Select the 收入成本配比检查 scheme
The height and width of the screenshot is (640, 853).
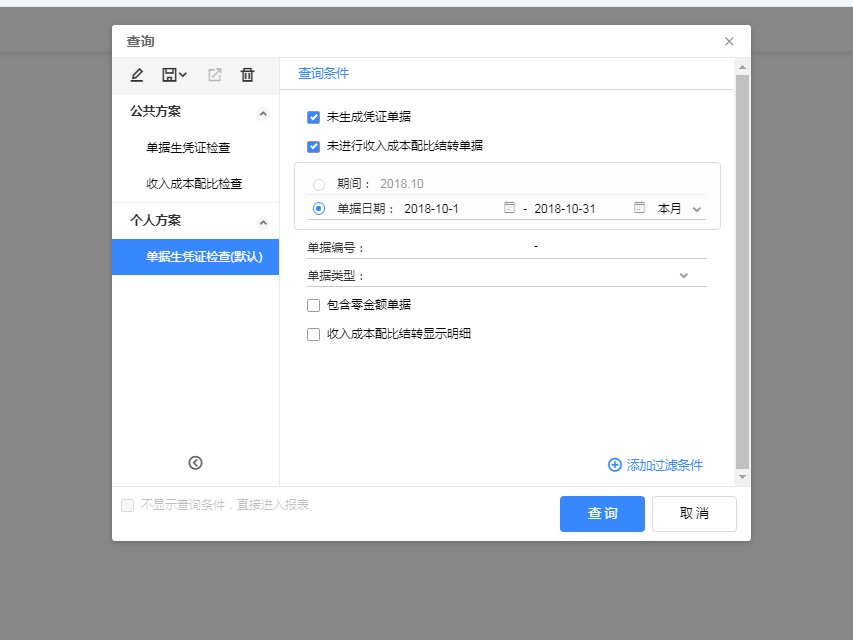tap(194, 184)
